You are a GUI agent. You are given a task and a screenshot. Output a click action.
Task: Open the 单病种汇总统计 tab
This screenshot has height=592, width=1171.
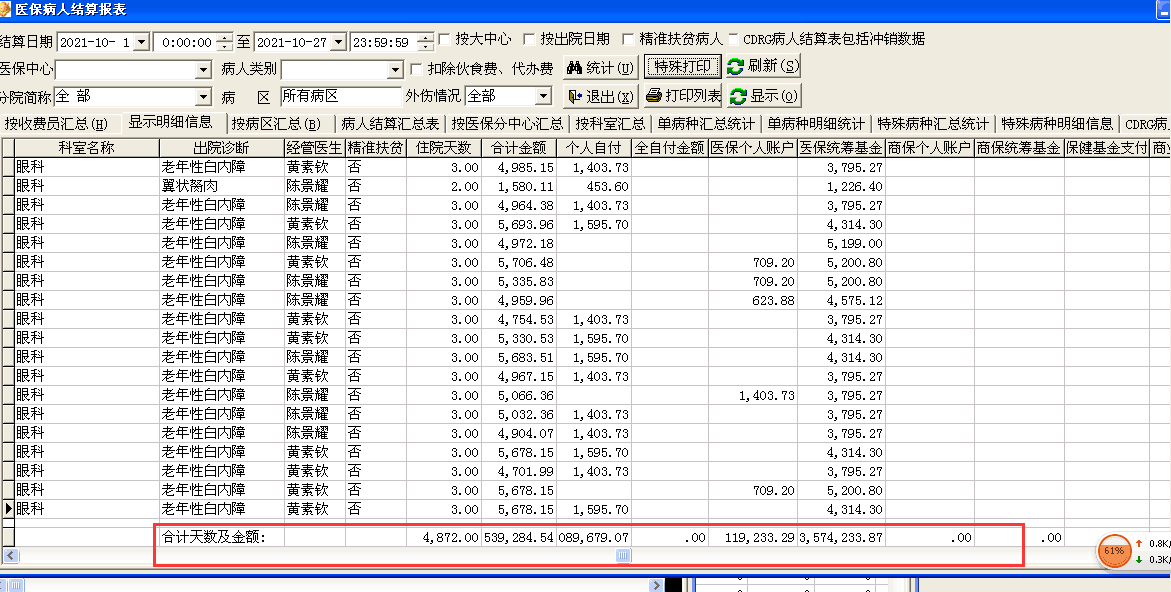pyautogui.click(x=706, y=123)
